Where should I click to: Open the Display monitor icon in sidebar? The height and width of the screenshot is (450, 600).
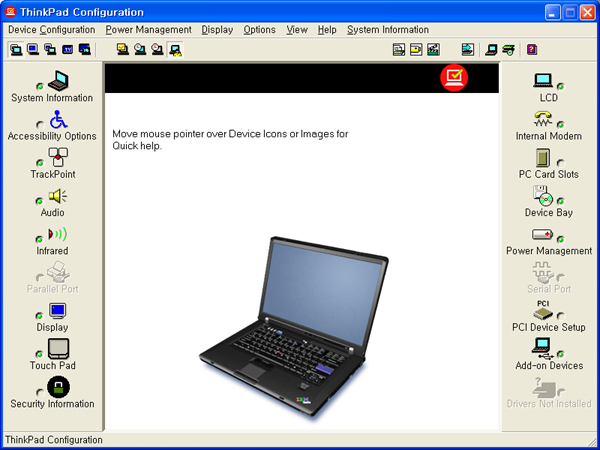pyautogui.click(x=58, y=311)
